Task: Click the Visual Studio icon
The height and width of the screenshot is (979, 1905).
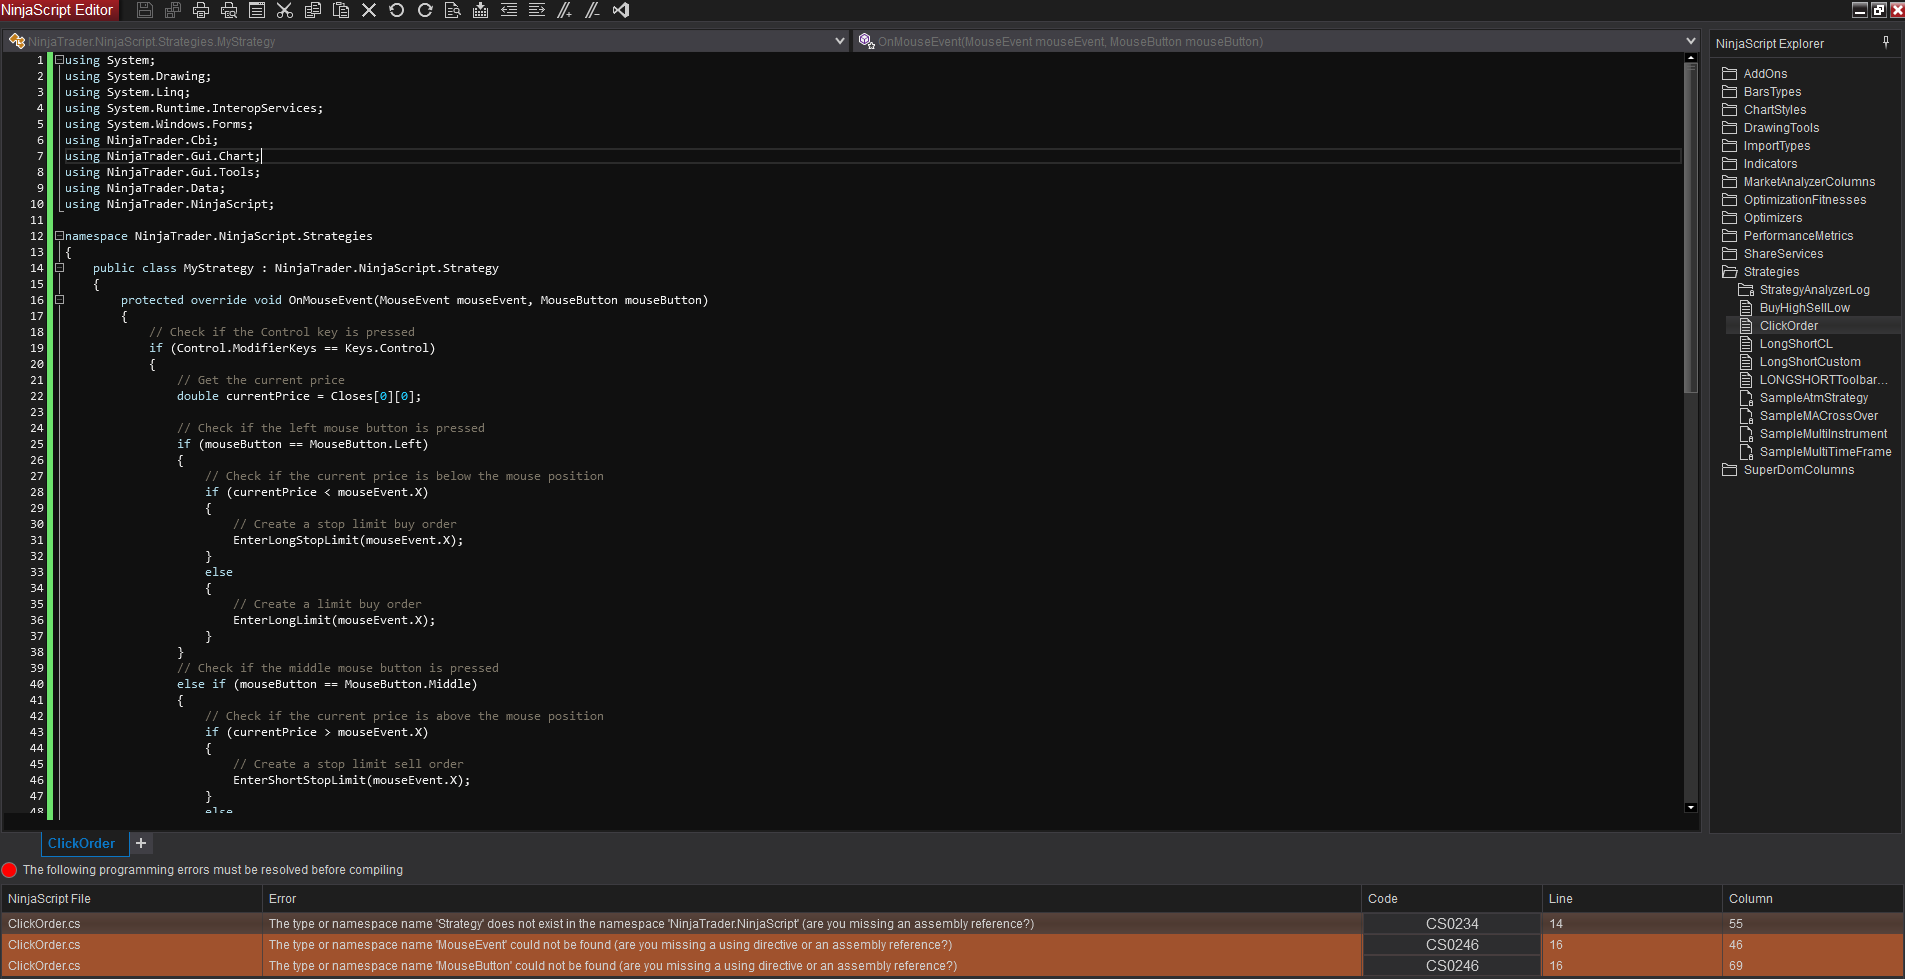Action: [x=621, y=10]
